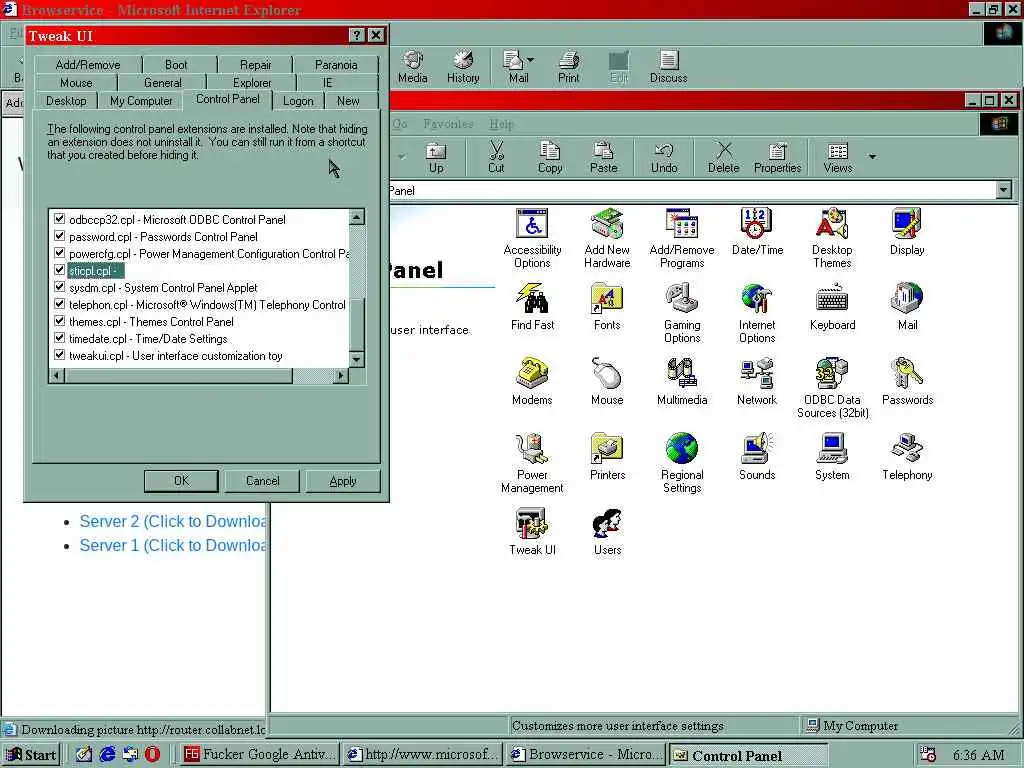Switch to the Explorer tab

[252, 83]
